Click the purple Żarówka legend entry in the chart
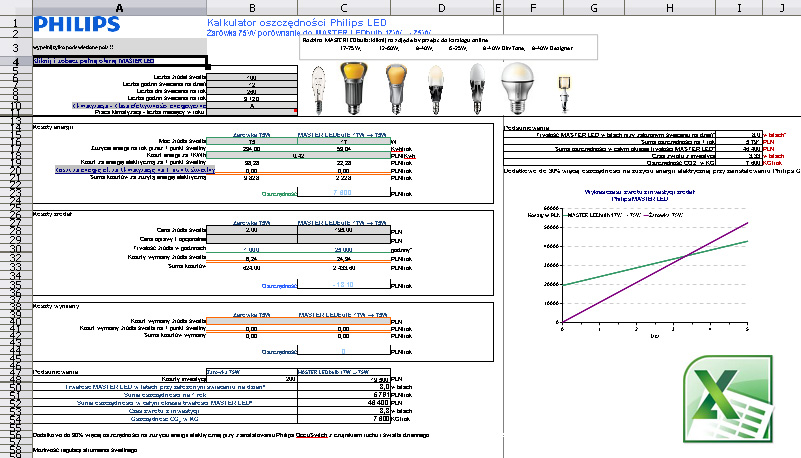 click(663, 215)
